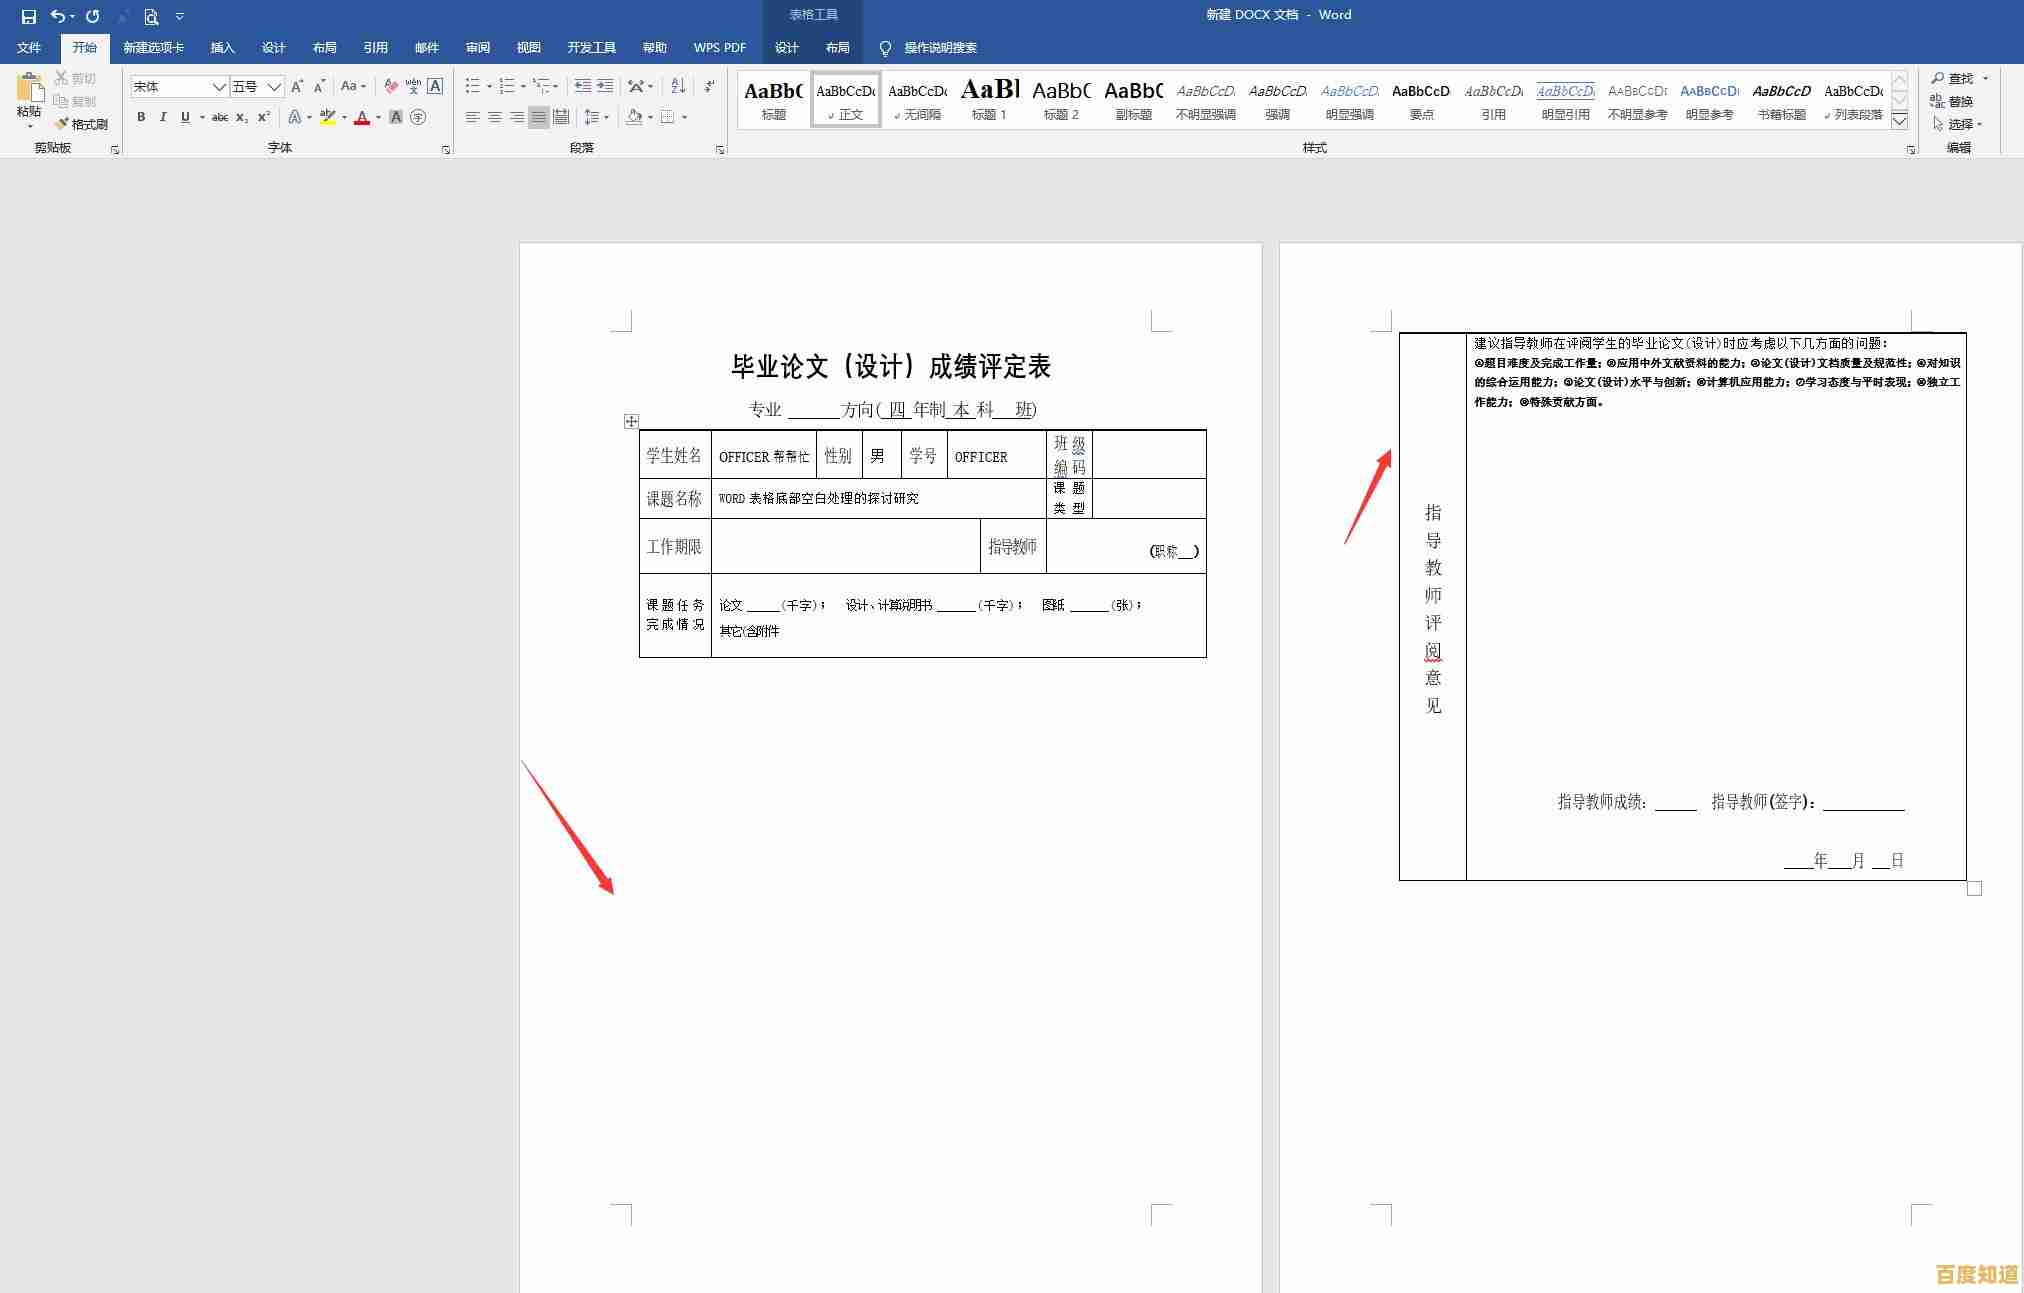Toggle bold formatting
This screenshot has width=2024, height=1293.
tap(140, 117)
